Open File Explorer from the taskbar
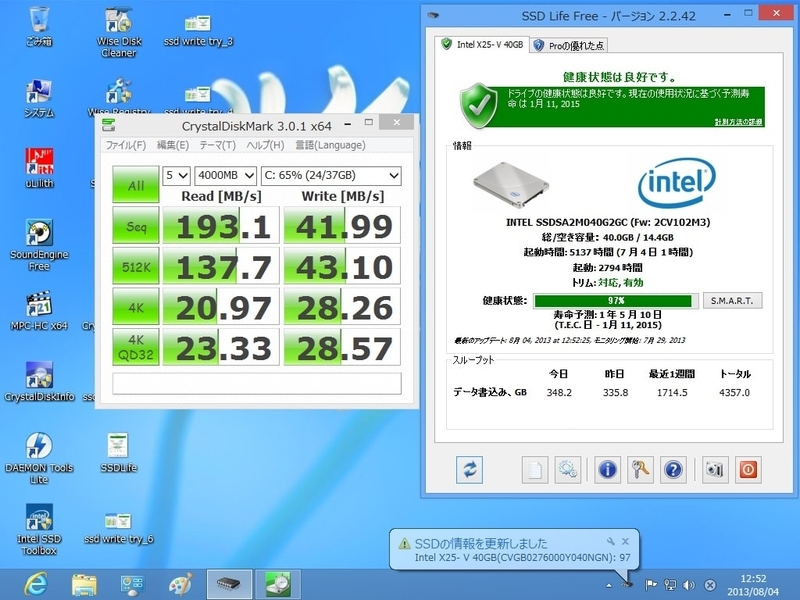 point(84,584)
